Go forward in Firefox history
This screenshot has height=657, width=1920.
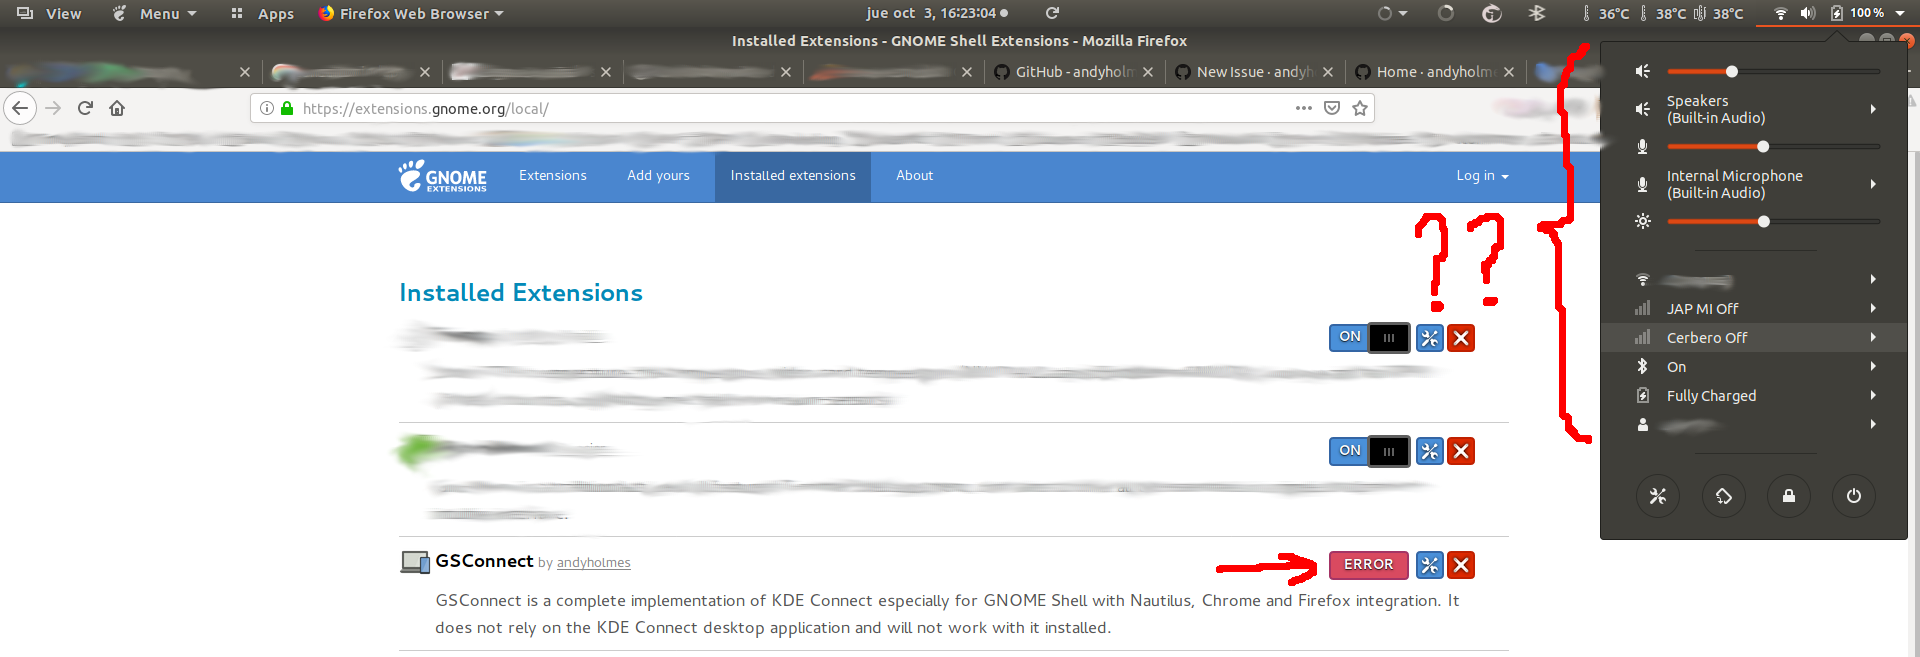click(53, 108)
